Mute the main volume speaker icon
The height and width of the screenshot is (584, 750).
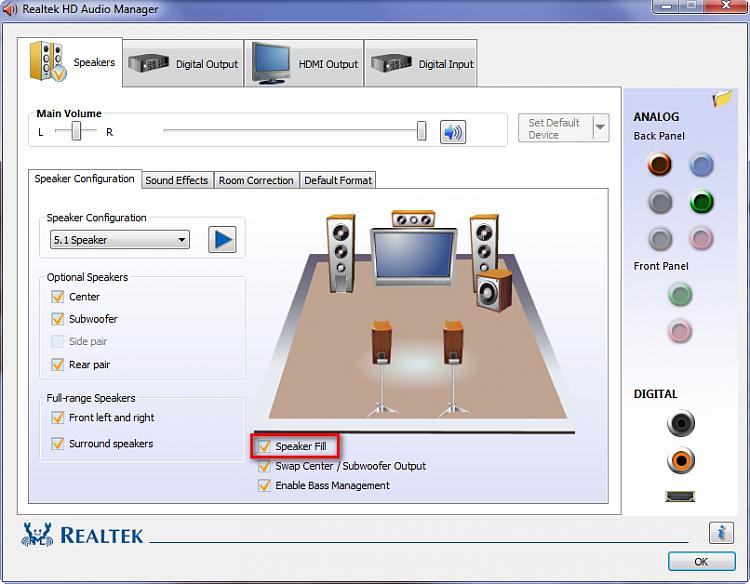[x=453, y=132]
